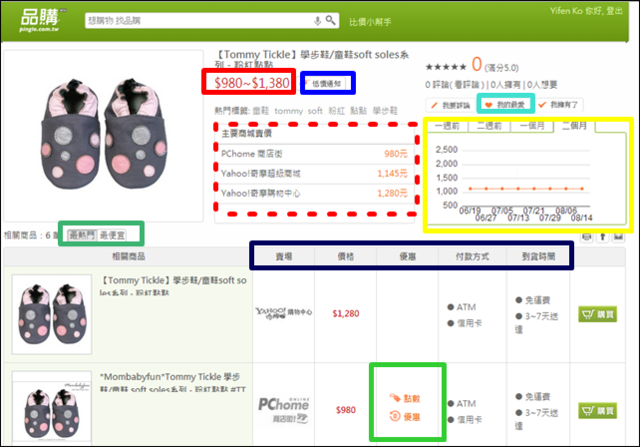The height and width of the screenshot is (447, 640).
Task: Sort related products by 最便宜
Action: point(112,235)
